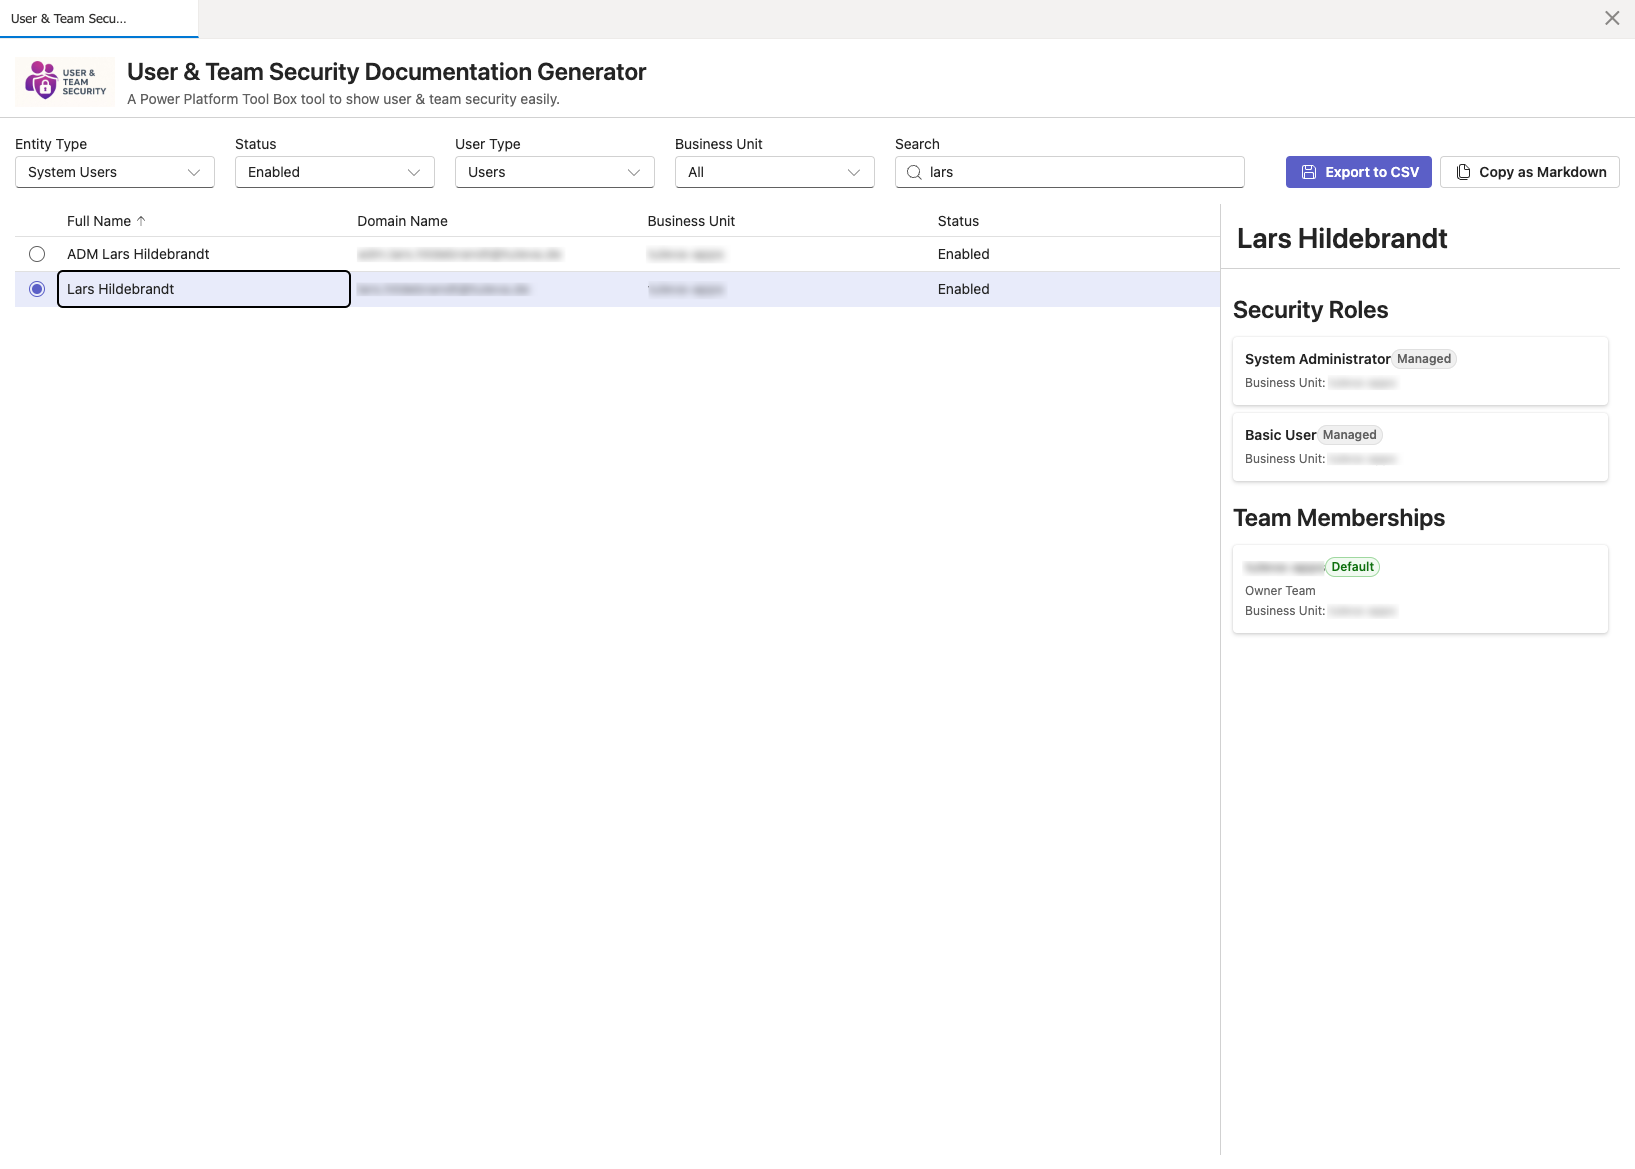Click the Copy as Markdown button
The height and width of the screenshot is (1169, 1635).
click(x=1530, y=171)
